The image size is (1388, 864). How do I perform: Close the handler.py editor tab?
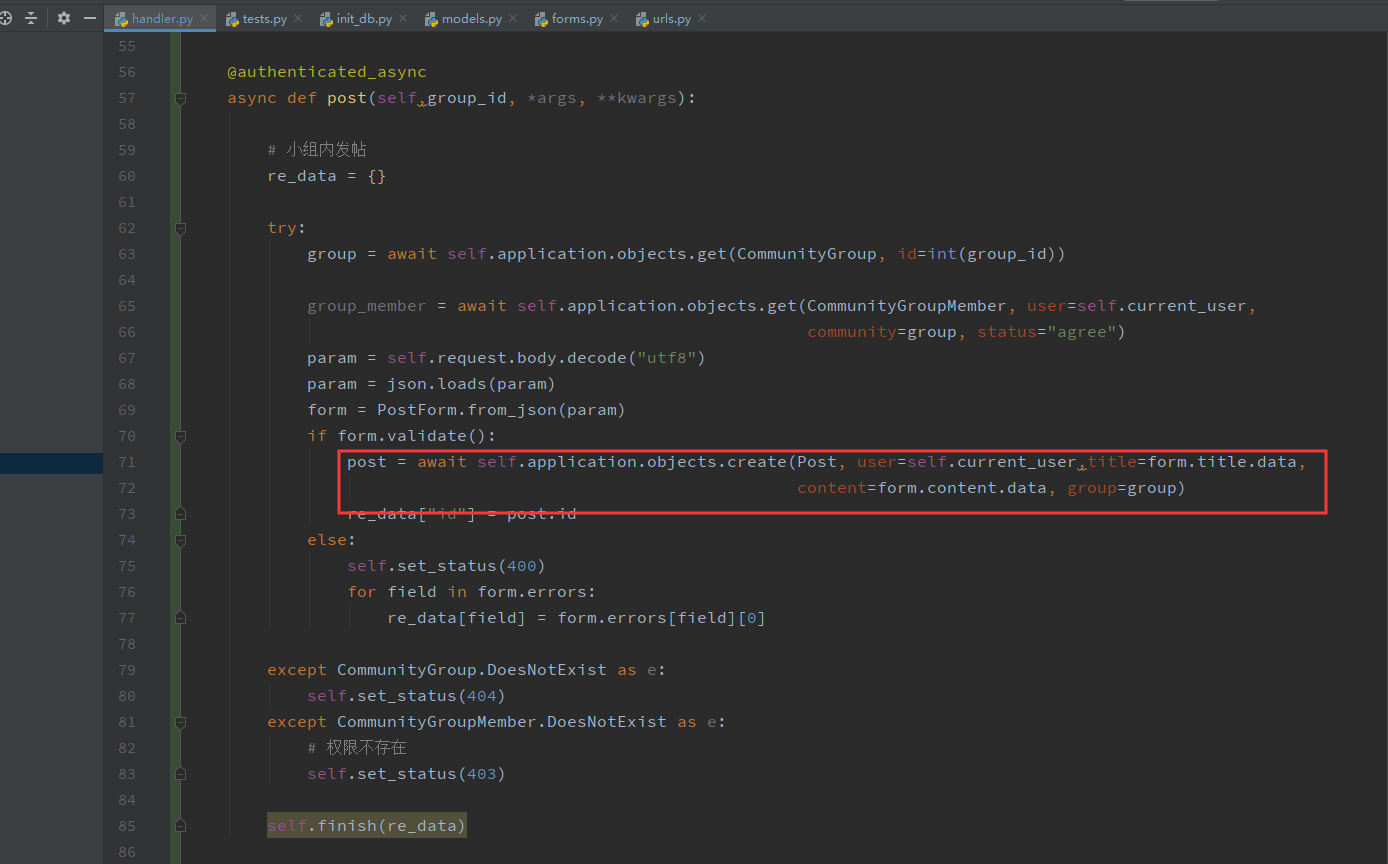[x=204, y=19]
